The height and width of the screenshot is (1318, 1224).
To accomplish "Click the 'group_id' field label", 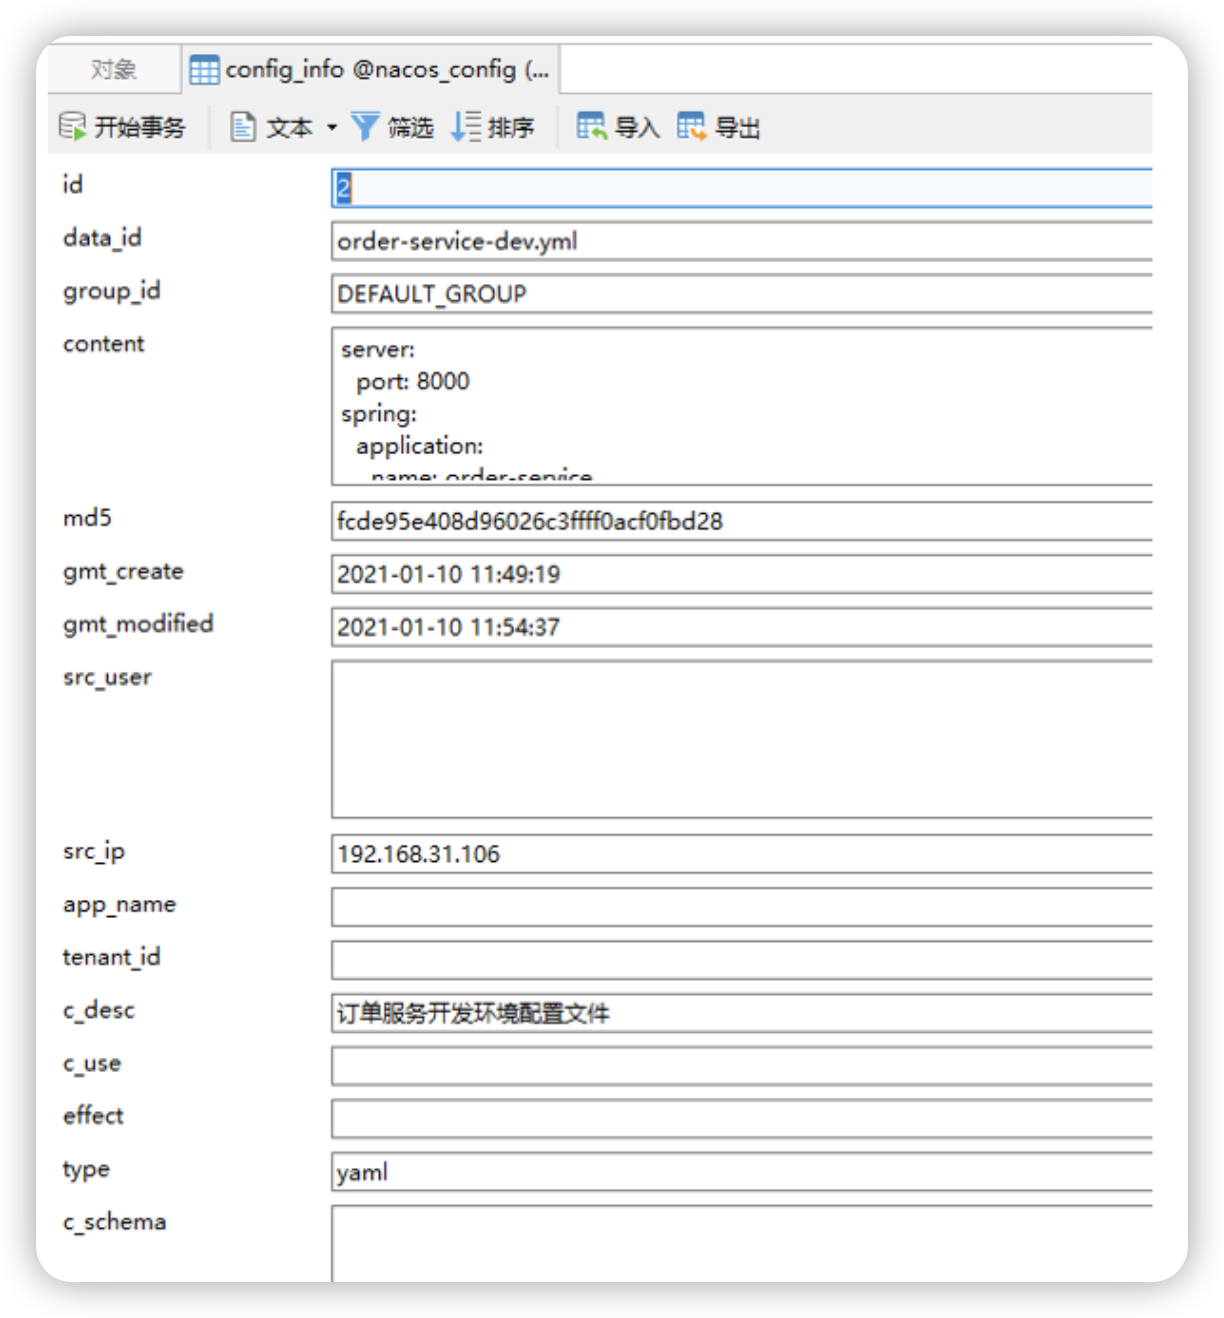I will (111, 291).
